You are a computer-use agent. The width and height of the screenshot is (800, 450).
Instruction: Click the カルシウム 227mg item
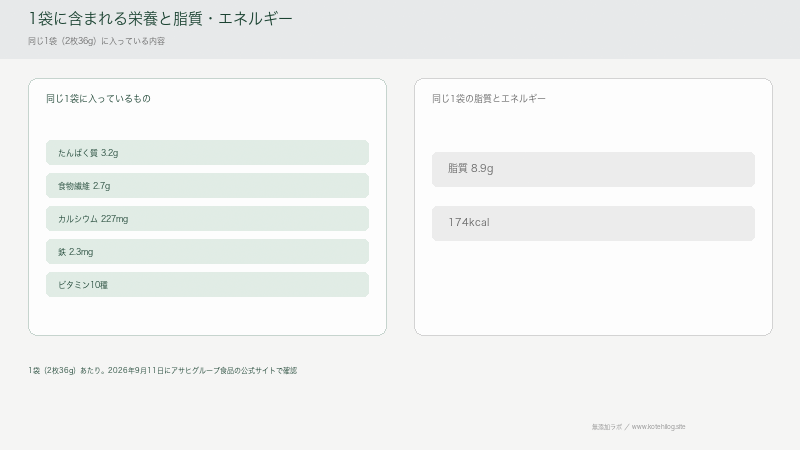[x=207, y=218]
